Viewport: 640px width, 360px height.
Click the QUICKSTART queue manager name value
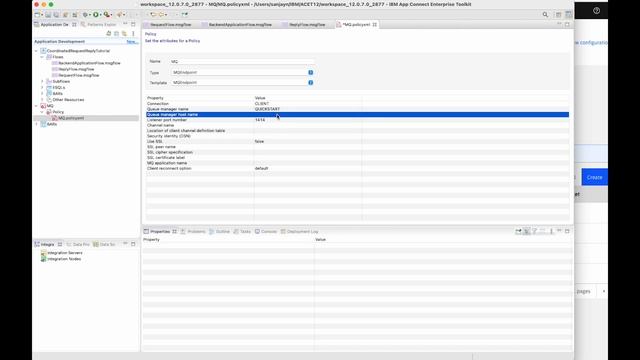click(267, 109)
